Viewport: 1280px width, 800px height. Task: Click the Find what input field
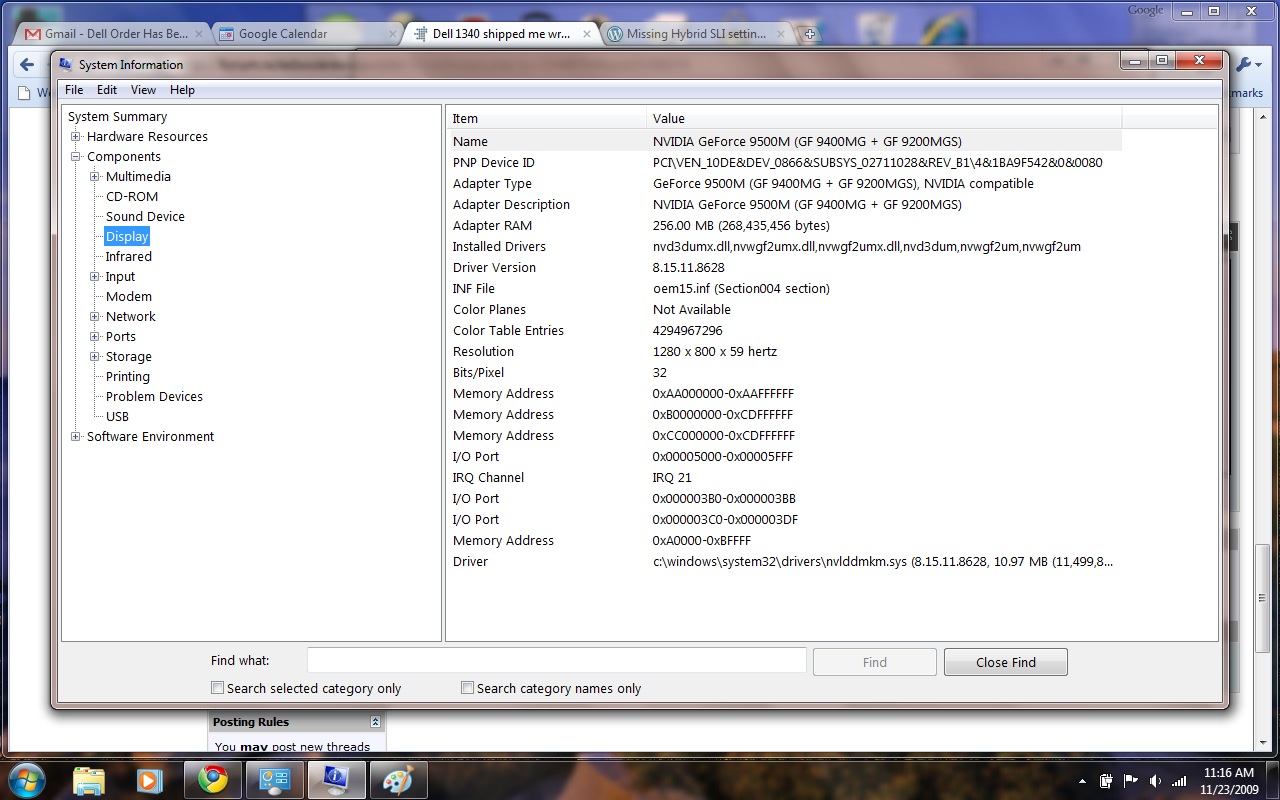556,661
